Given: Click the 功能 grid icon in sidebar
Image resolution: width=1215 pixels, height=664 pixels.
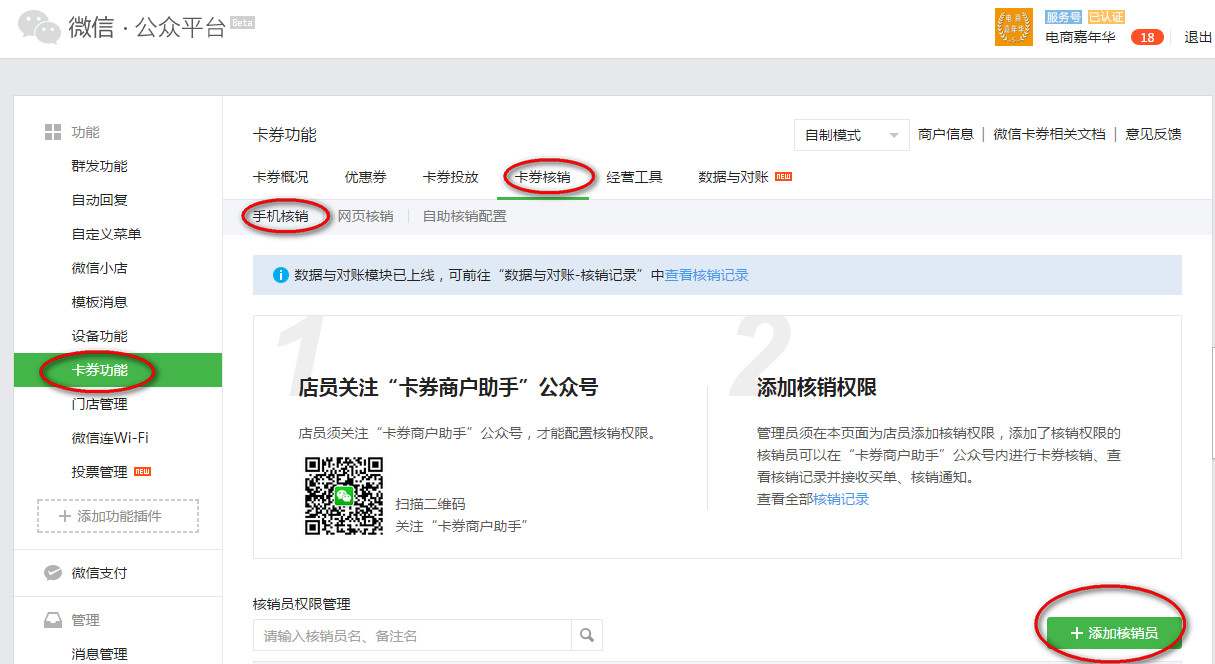Looking at the screenshot, I should [x=53, y=132].
